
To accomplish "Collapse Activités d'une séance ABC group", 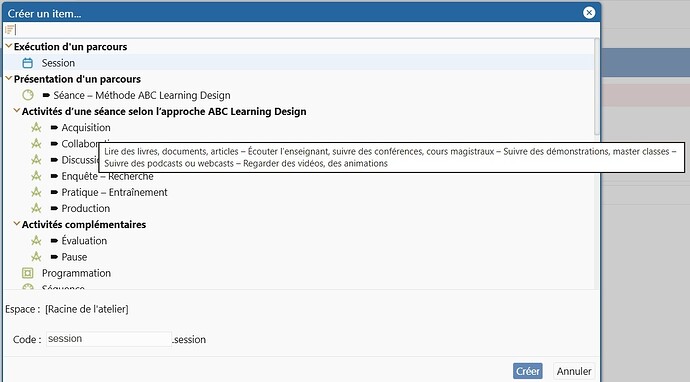I will (17, 110).
